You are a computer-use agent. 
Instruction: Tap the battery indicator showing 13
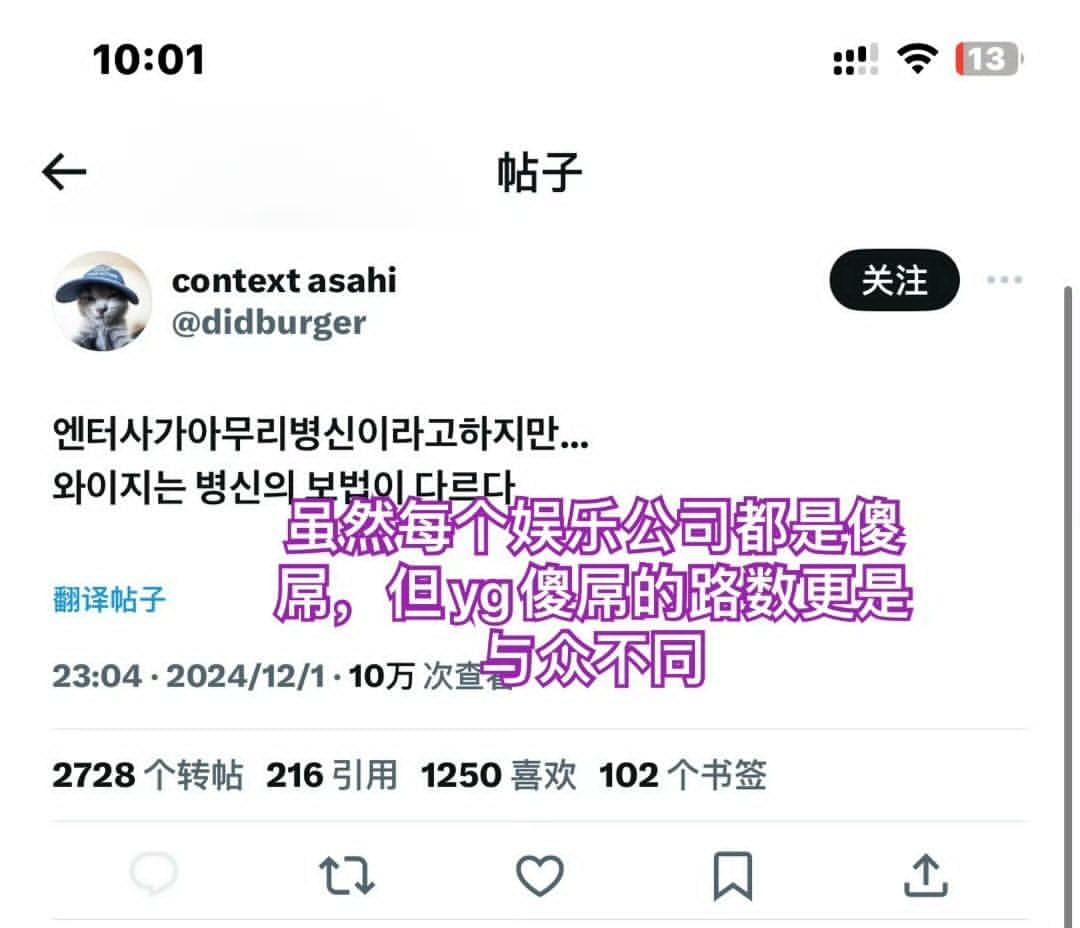tap(988, 59)
